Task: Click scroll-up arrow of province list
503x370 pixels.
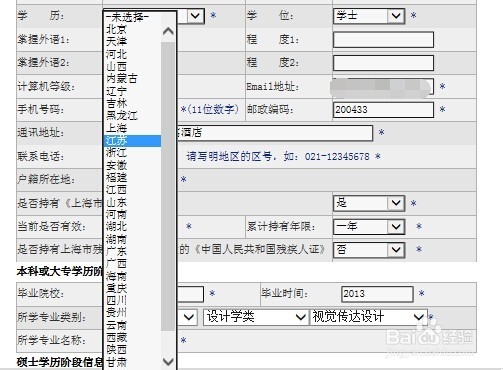Action: [168, 32]
